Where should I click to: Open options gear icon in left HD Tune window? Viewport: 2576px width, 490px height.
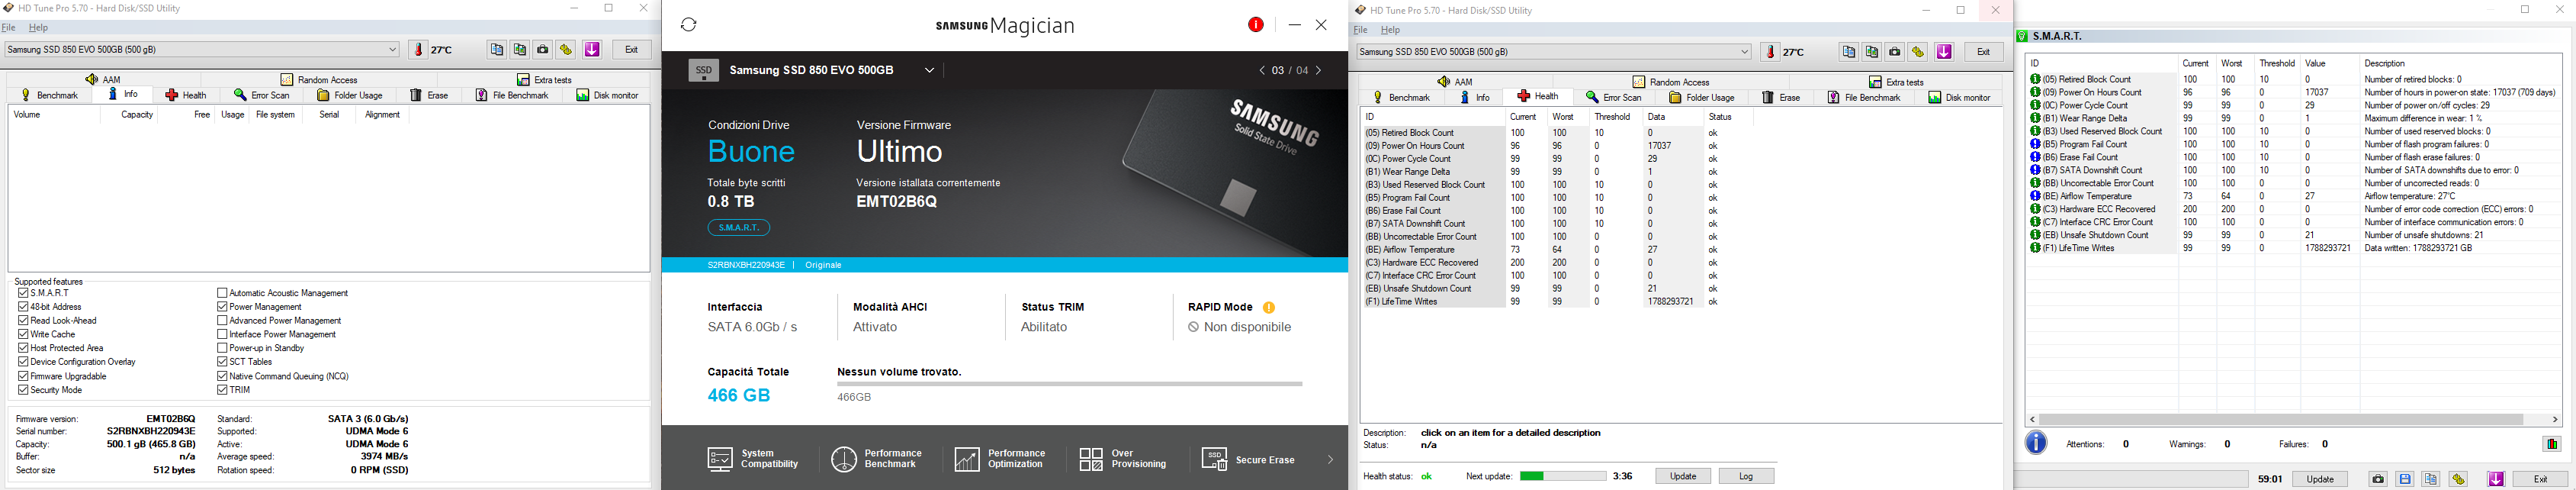point(566,50)
